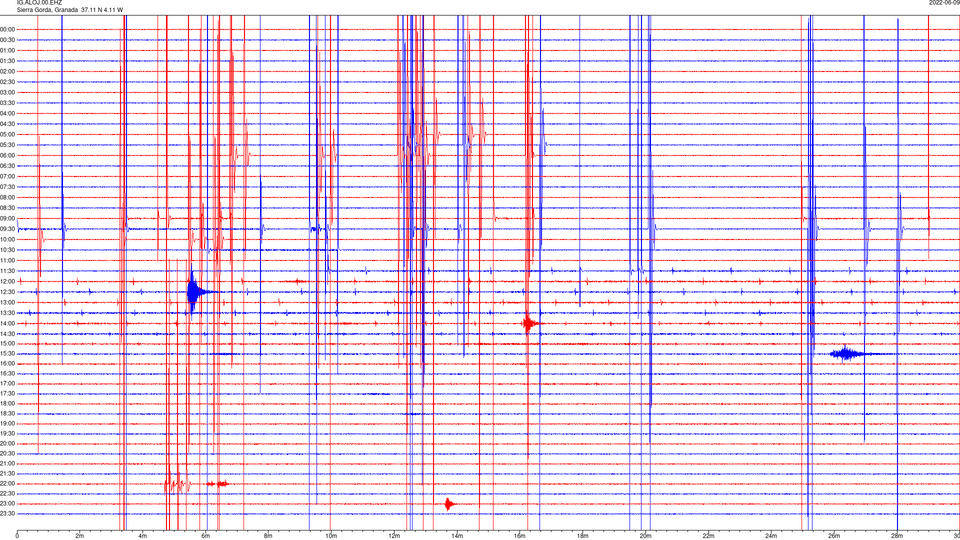960x540 pixels.
Task: Select the 22:00 time row label
Action: [8, 484]
